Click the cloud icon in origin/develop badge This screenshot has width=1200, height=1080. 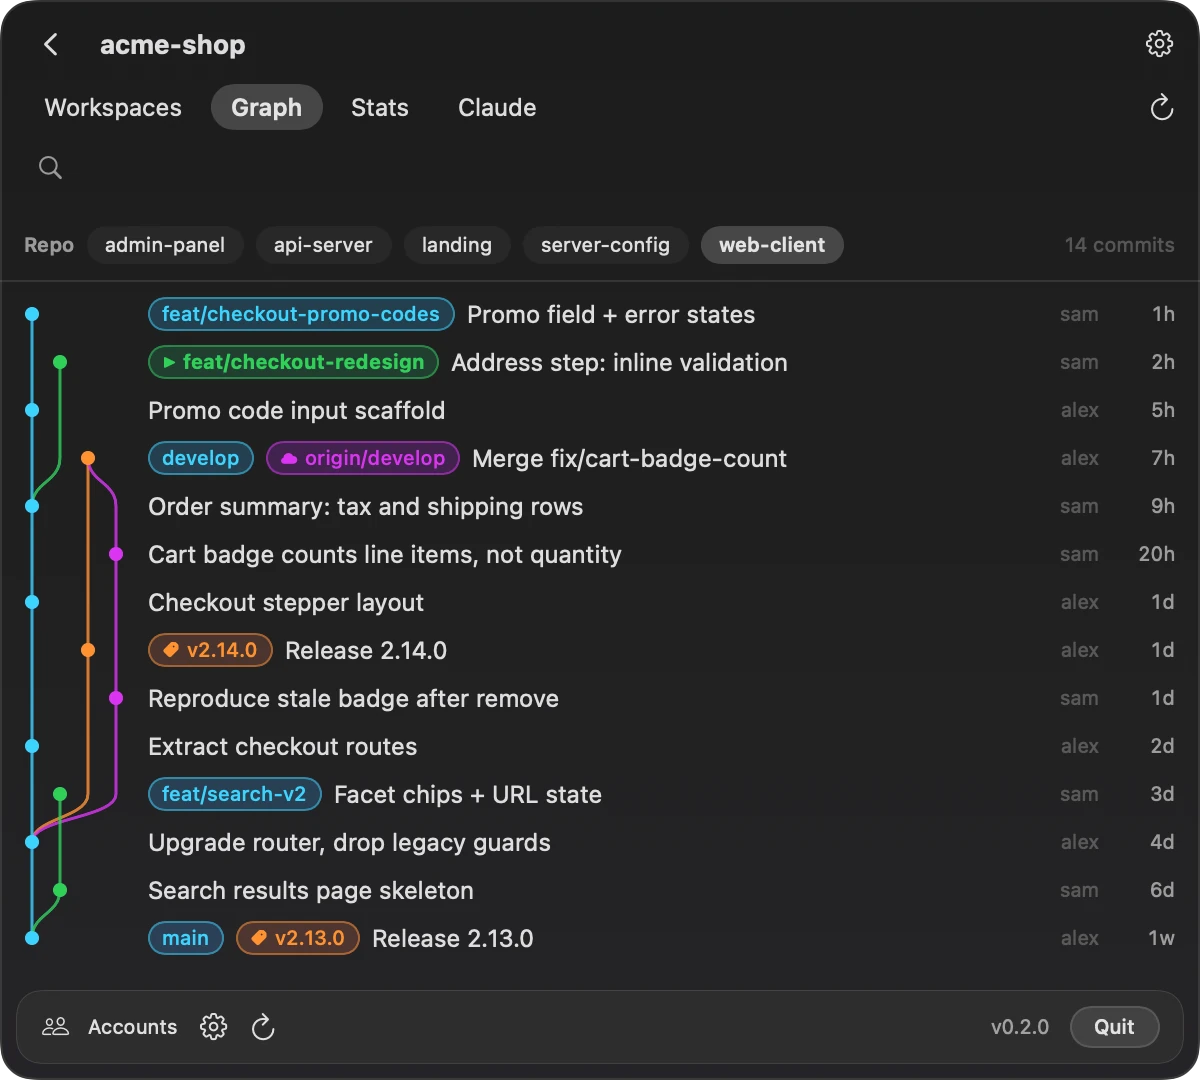pyautogui.click(x=289, y=459)
